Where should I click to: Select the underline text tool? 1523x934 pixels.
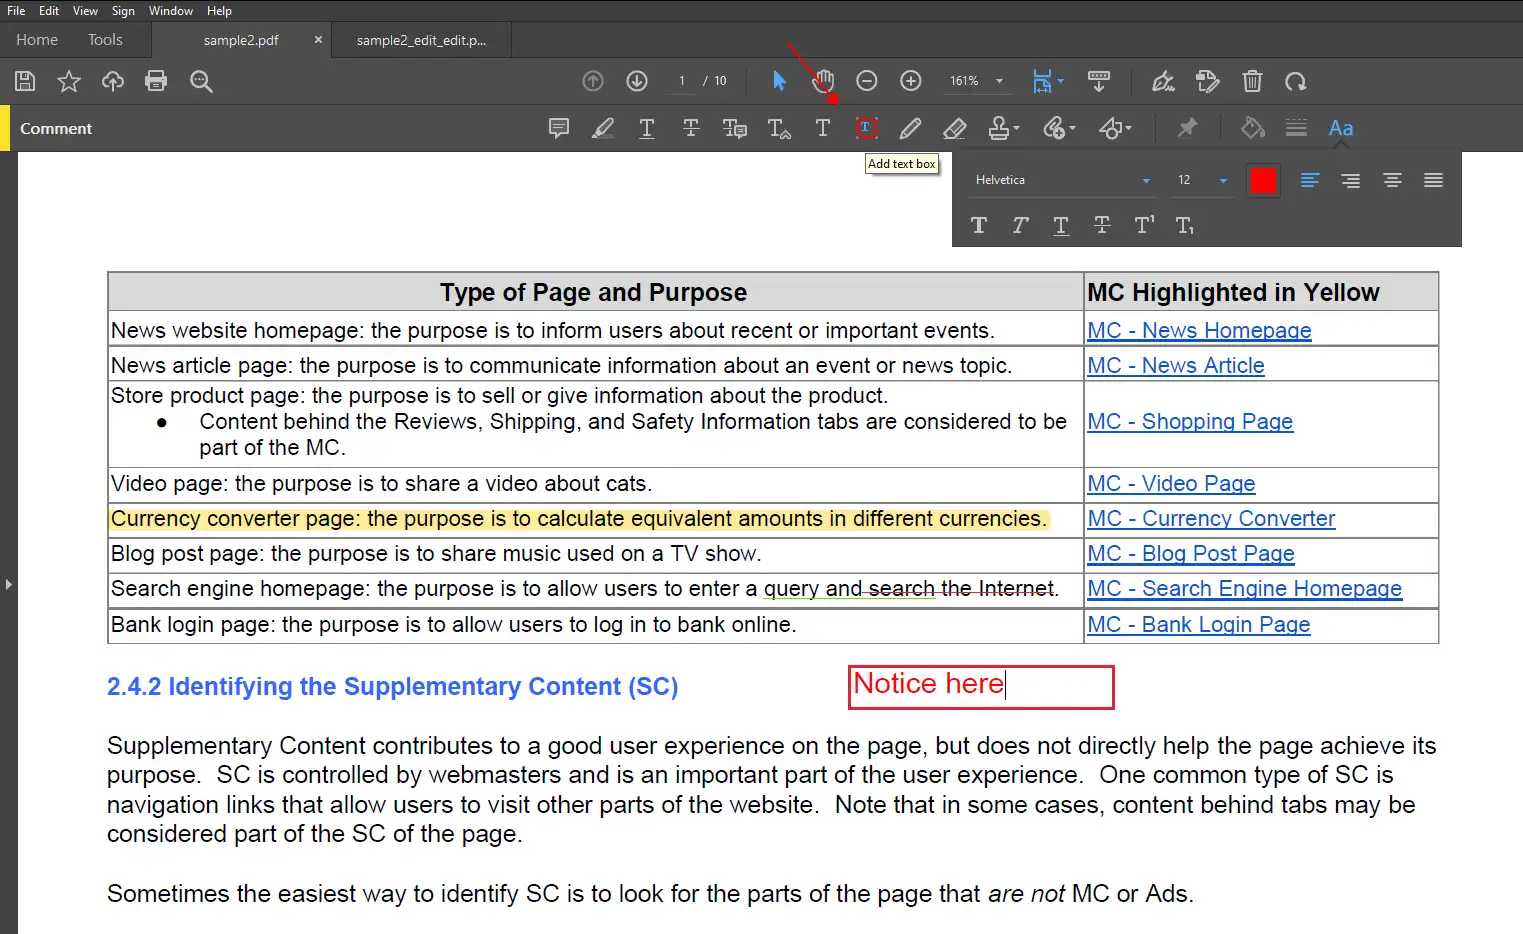pyautogui.click(x=647, y=128)
